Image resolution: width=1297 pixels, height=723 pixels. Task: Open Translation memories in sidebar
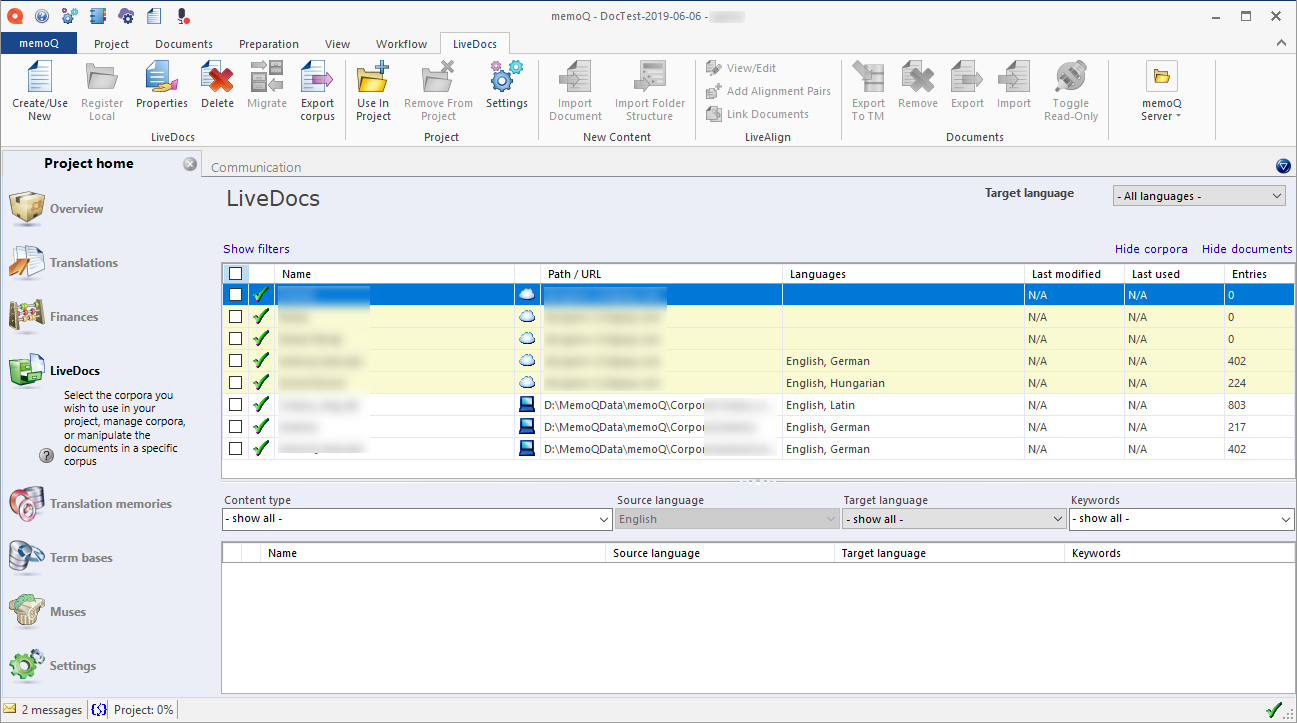point(110,504)
